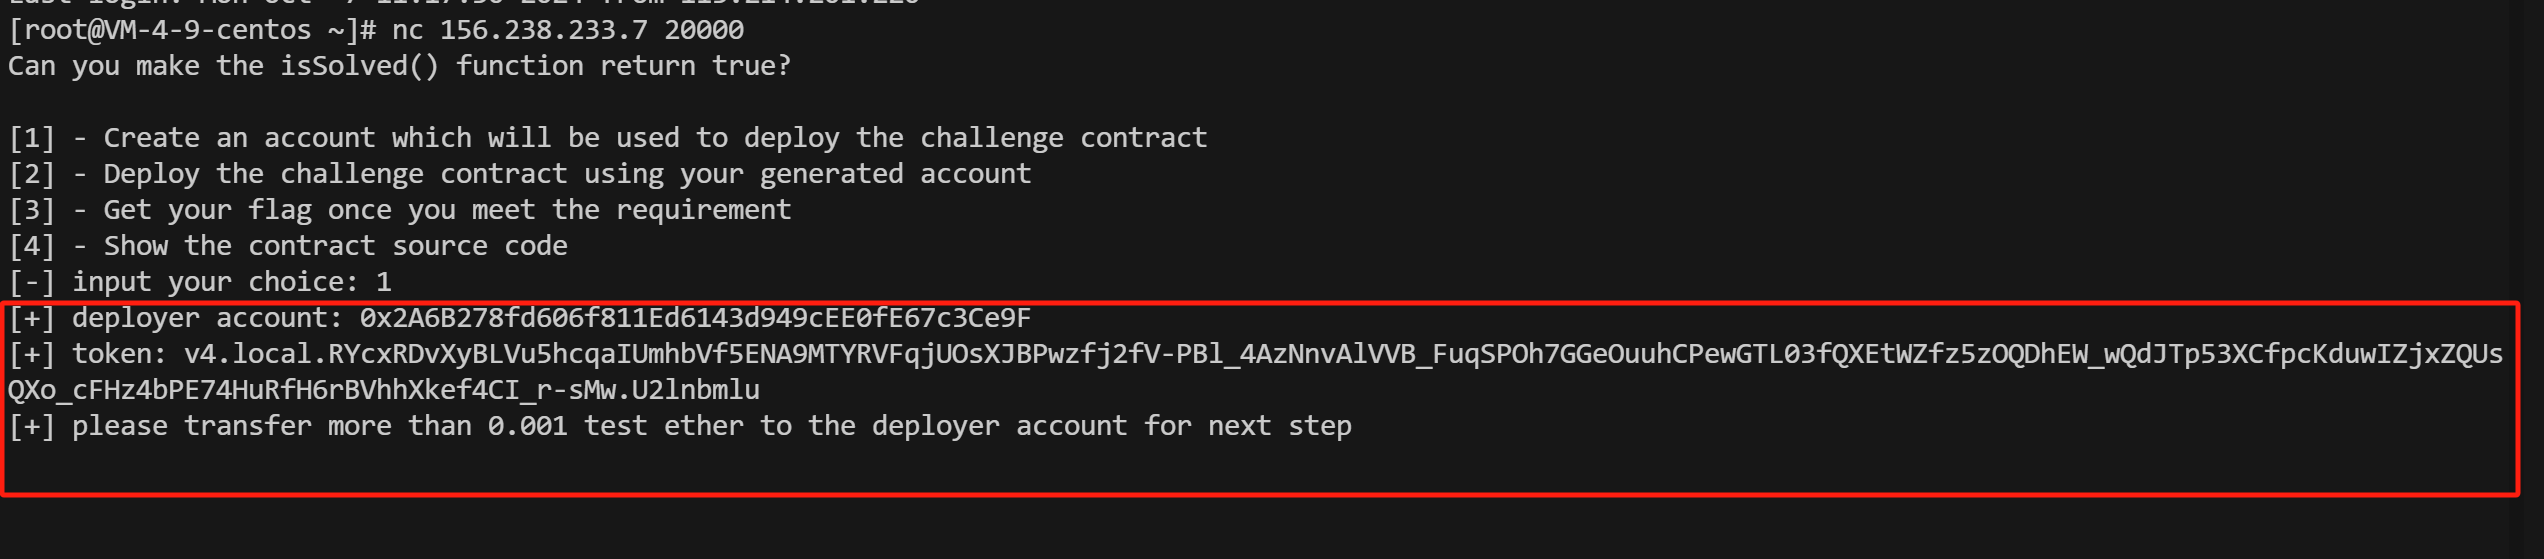Click the v4.local token string start
2544x559 pixels.
pos(1344,354)
